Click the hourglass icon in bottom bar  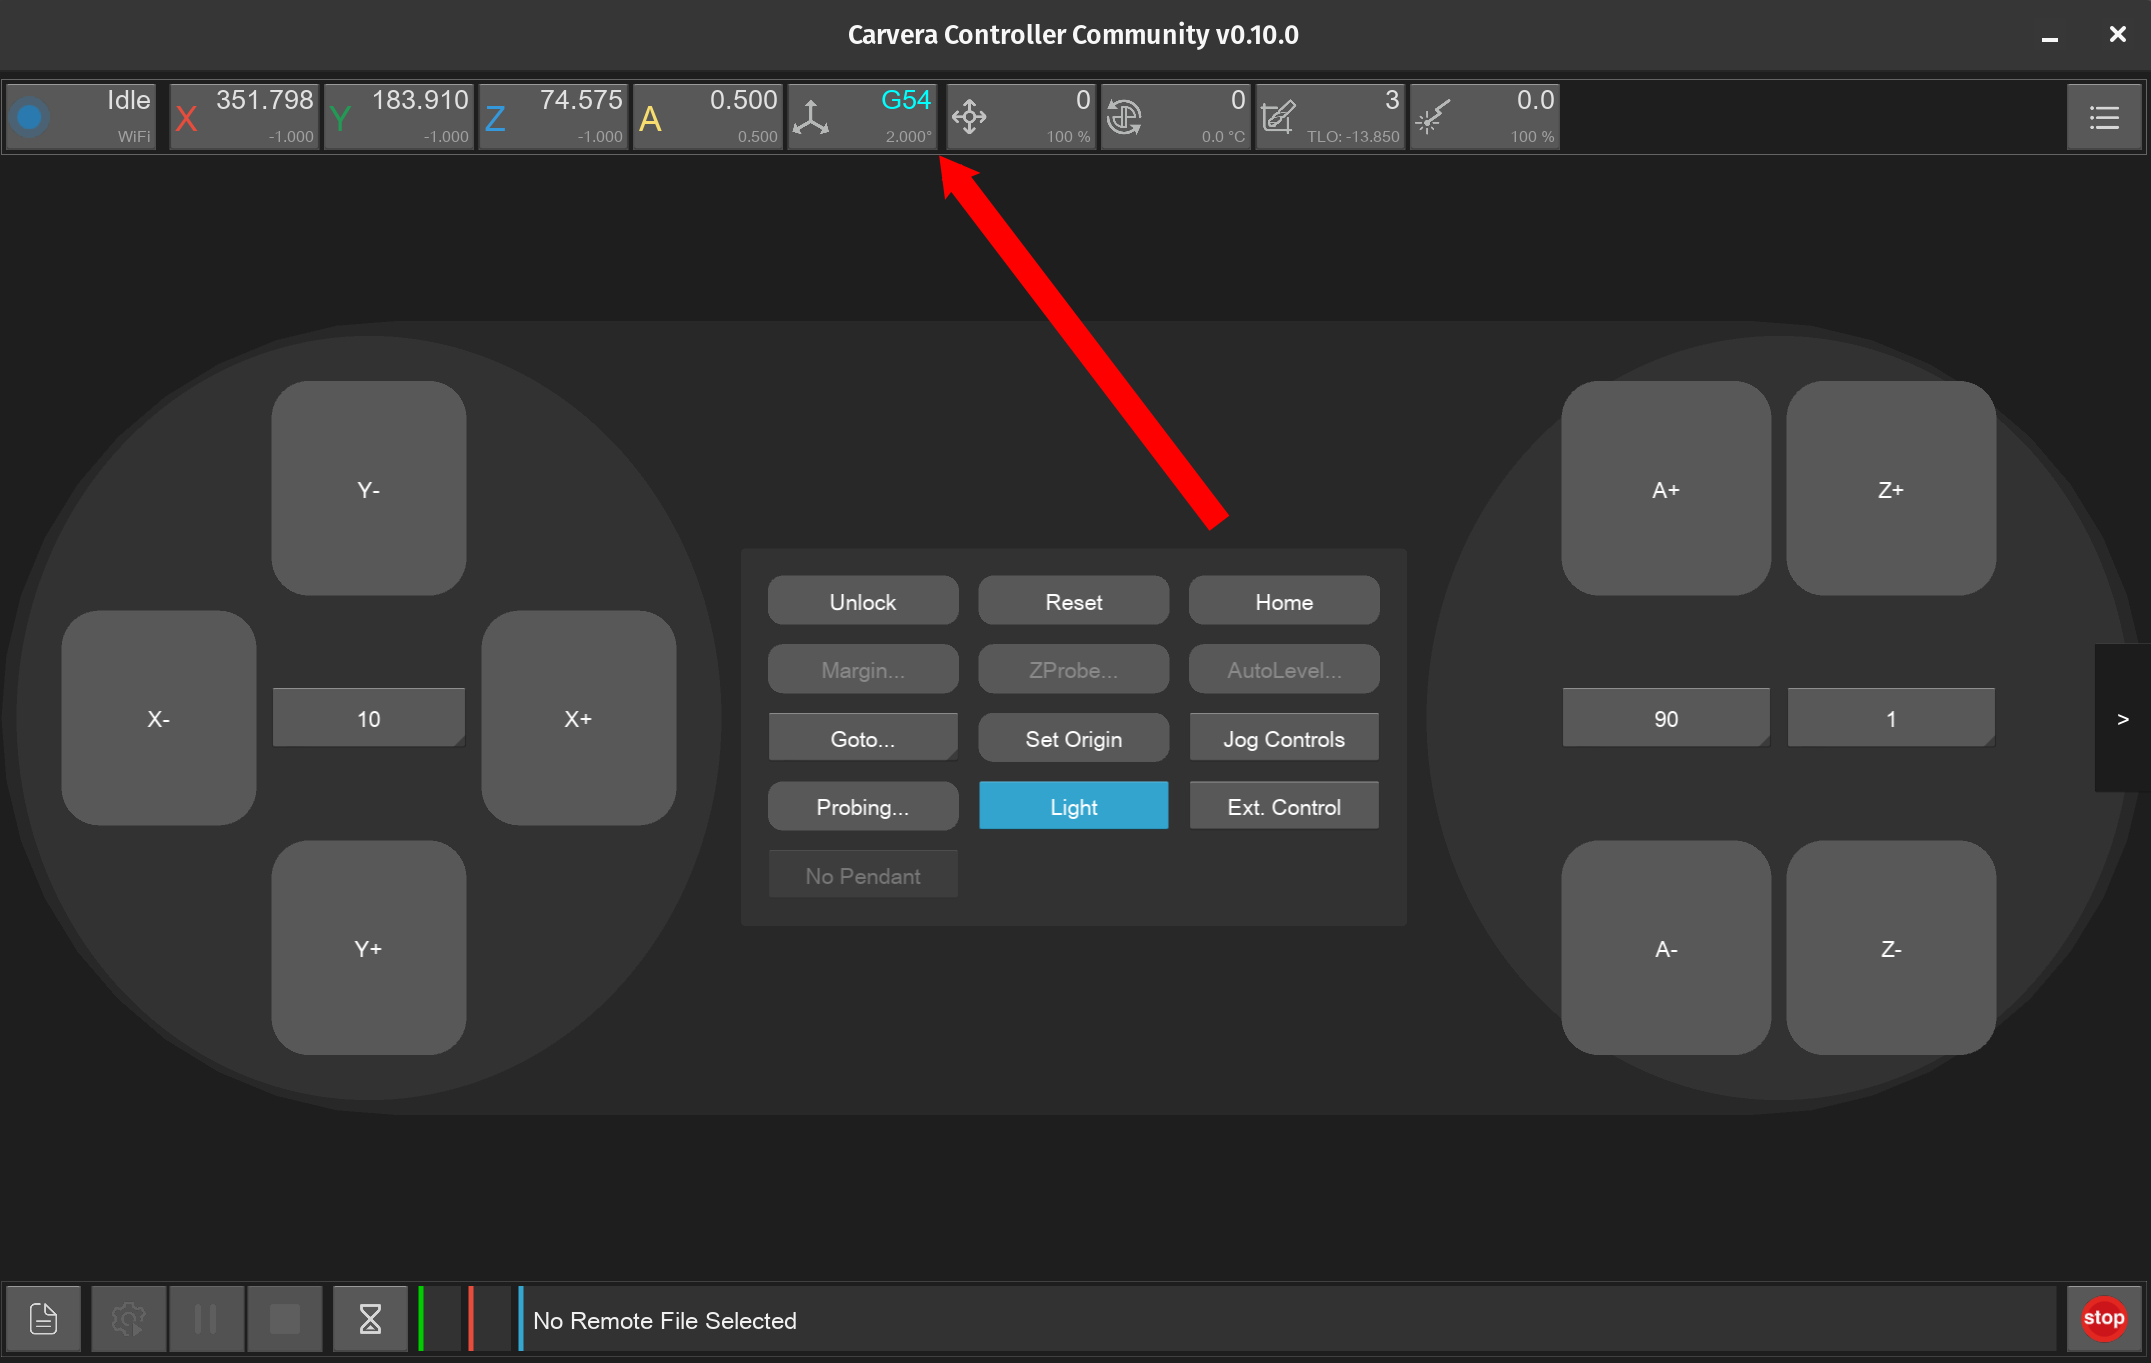pyautogui.click(x=370, y=1319)
